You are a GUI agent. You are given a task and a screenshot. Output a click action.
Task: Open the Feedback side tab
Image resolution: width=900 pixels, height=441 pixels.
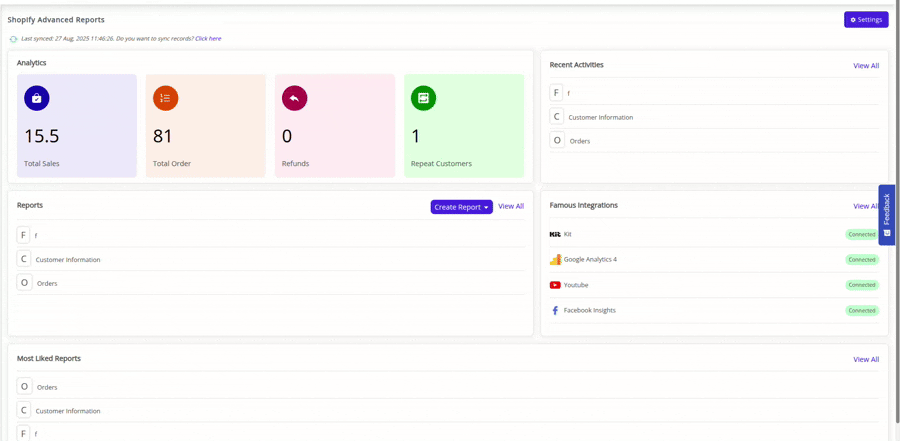pyautogui.click(x=886, y=214)
